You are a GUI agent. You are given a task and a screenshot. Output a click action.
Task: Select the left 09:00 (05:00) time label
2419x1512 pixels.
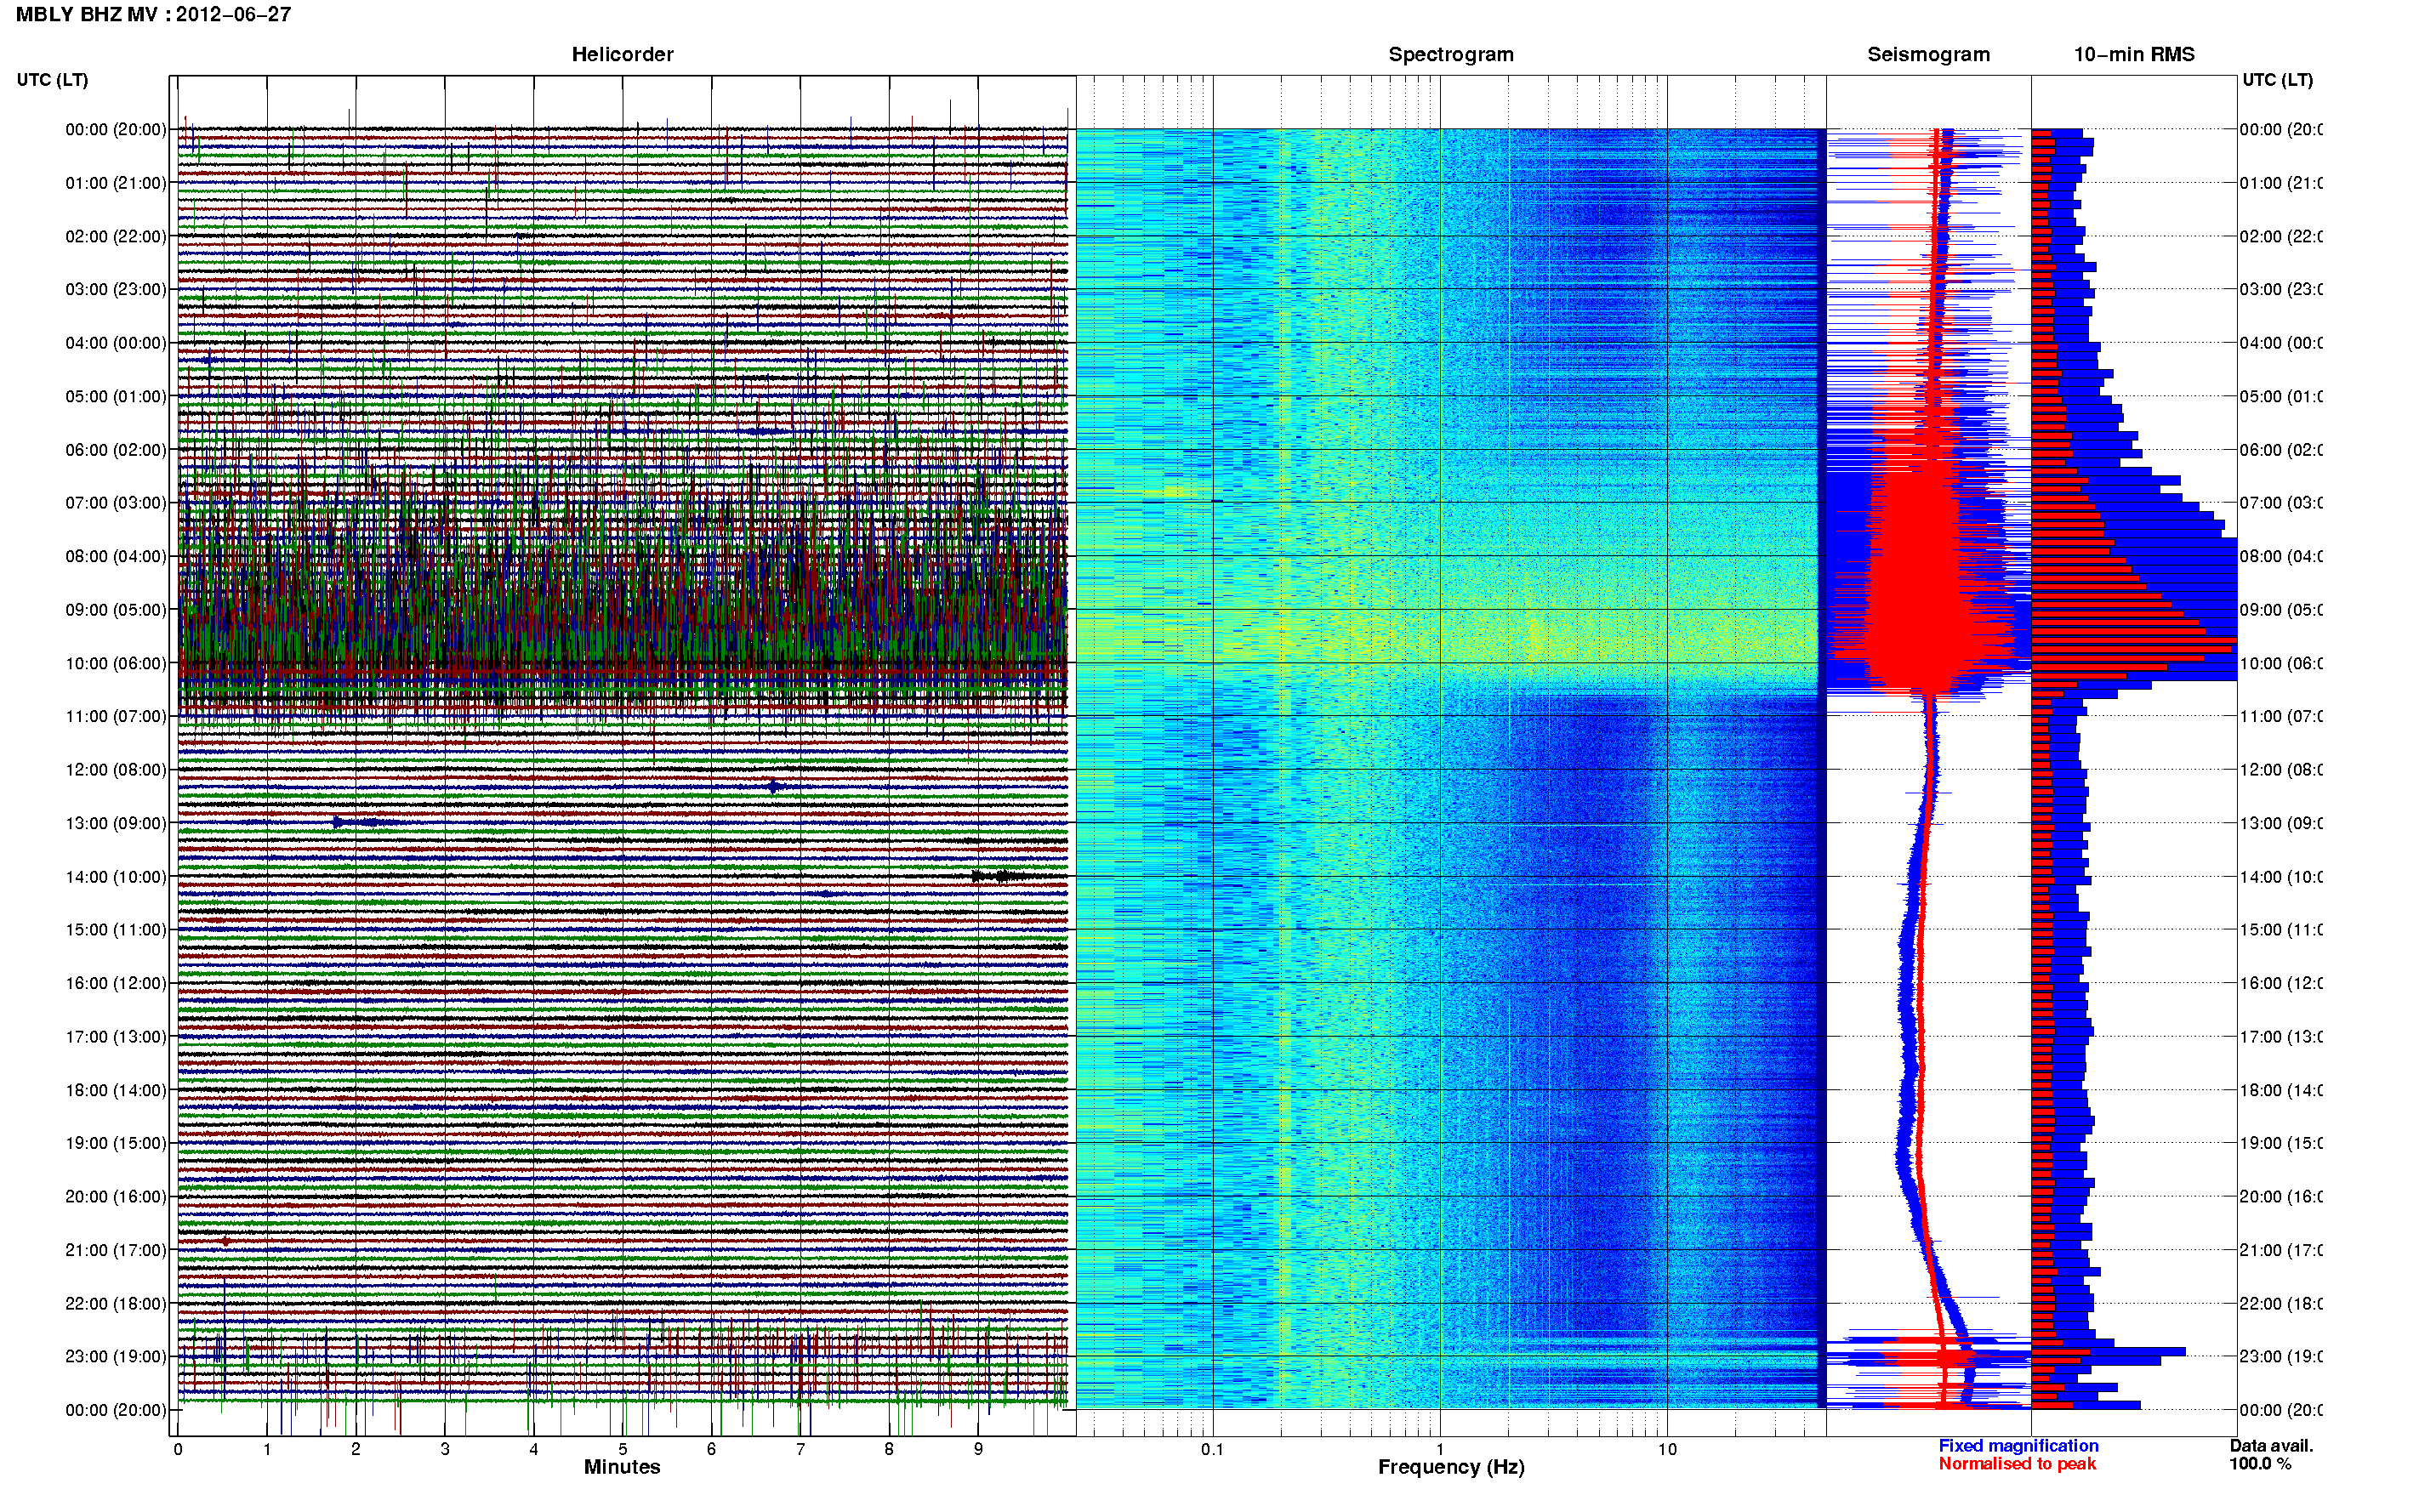pyautogui.click(x=116, y=610)
